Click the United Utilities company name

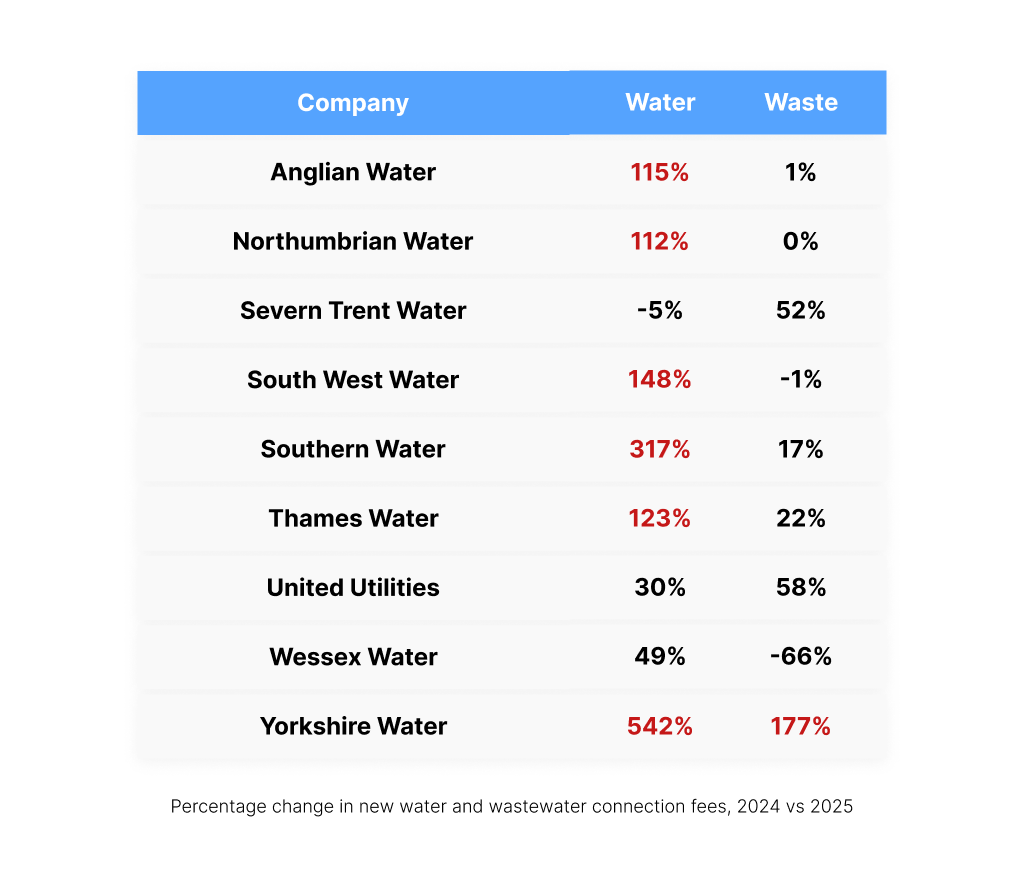[353, 587]
